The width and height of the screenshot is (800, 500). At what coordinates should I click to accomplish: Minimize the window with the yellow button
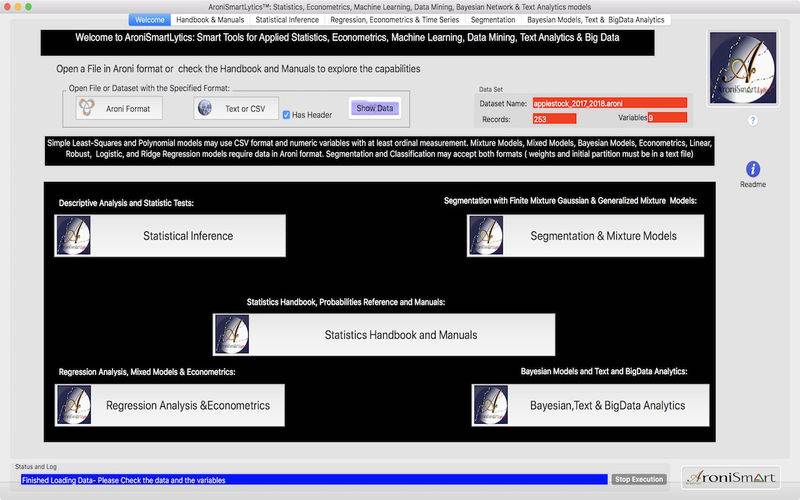pos(18,7)
